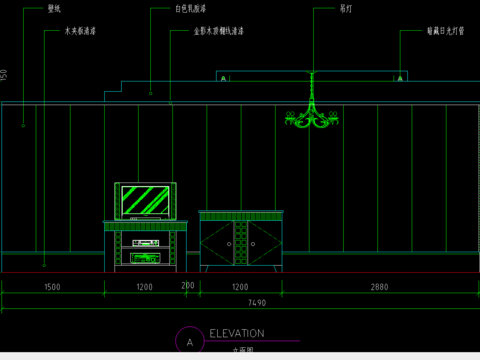The width and height of the screenshot is (480, 360).
Task: Select the 暗藏日光灯管 annotation label
Action: (x=446, y=31)
